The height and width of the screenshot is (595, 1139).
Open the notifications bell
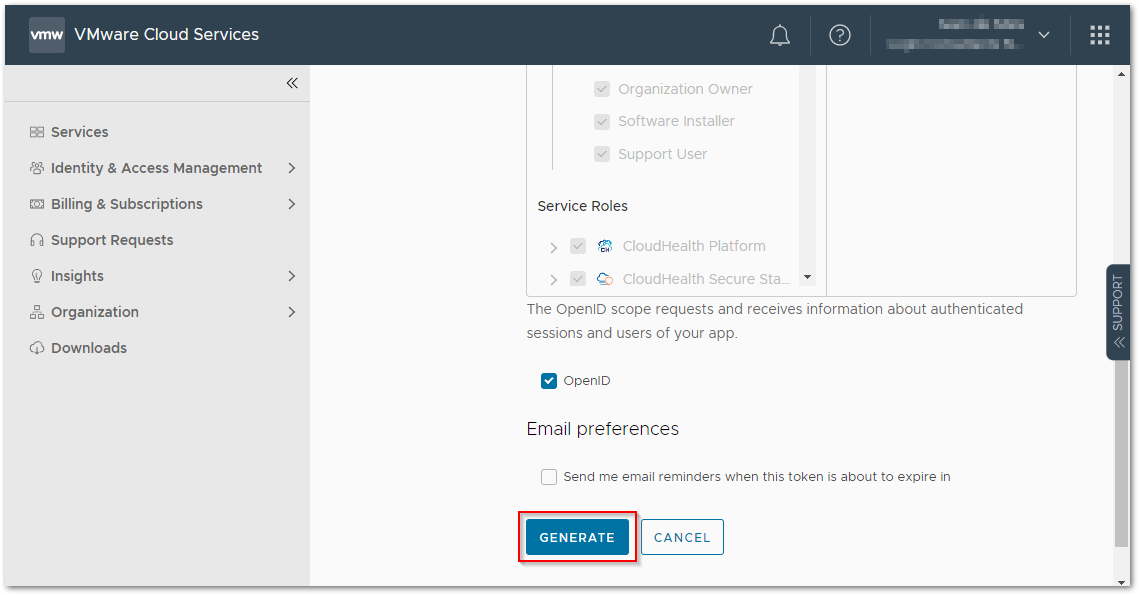click(x=779, y=34)
